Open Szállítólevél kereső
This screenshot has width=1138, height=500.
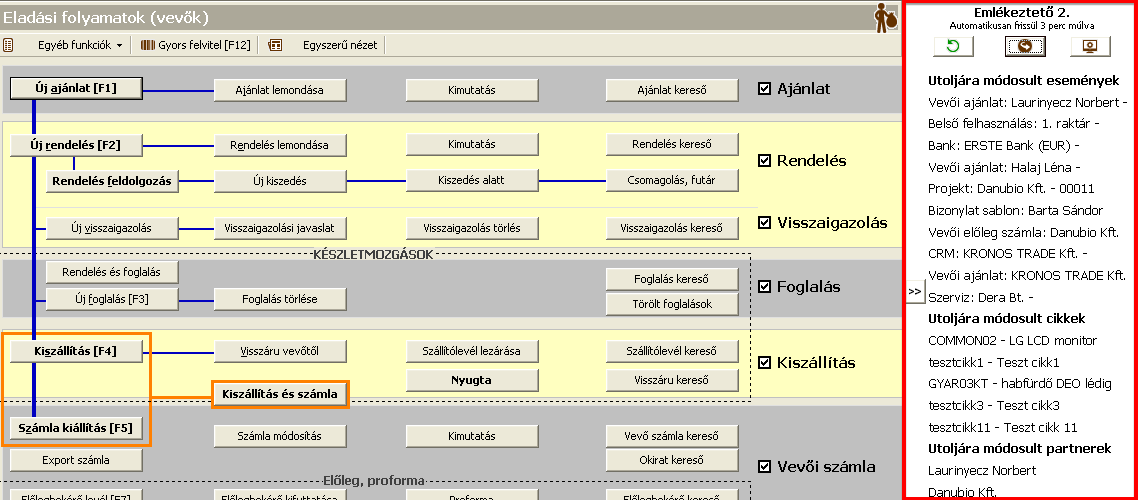pyautogui.click(x=672, y=351)
